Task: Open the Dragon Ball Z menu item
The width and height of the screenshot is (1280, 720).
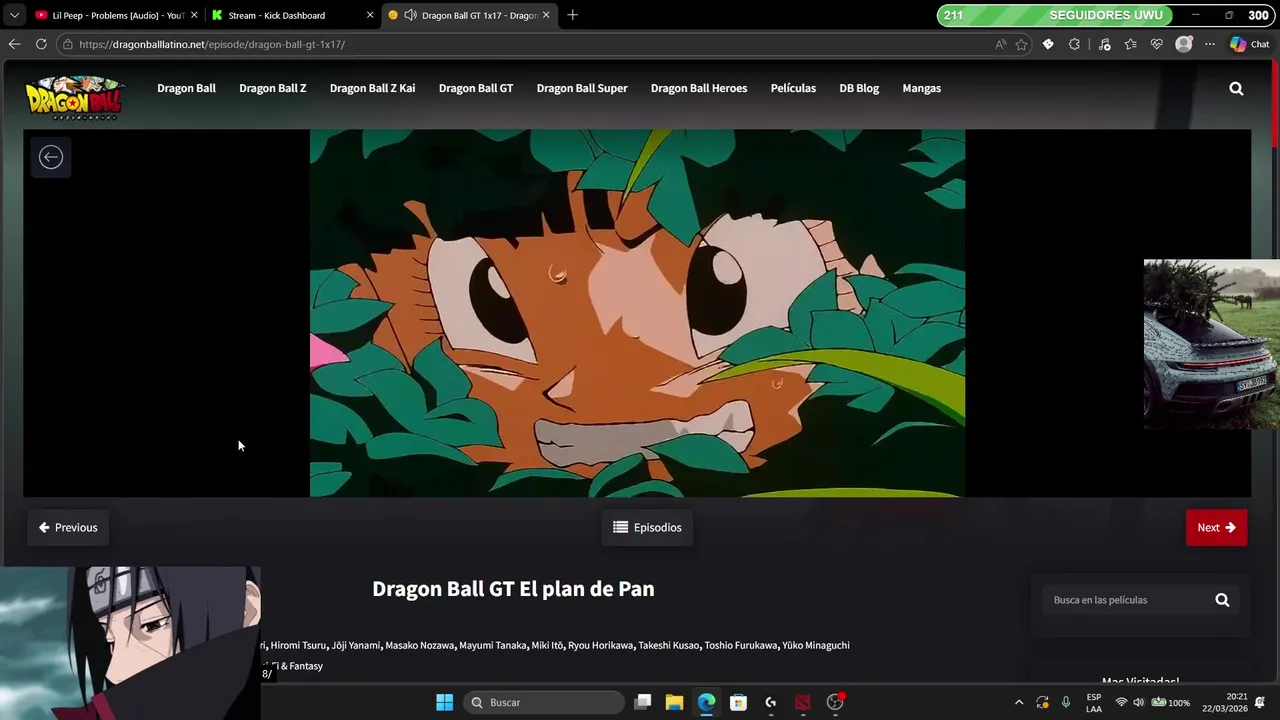Action: 272,88
